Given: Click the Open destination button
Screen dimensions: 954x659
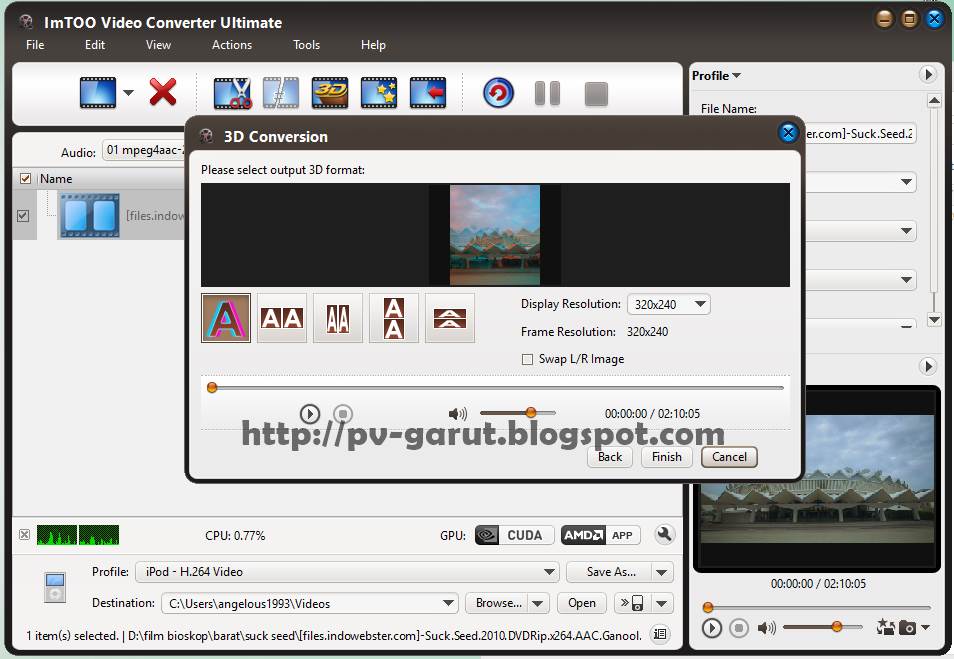Looking at the screenshot, I should coord(582,603).
